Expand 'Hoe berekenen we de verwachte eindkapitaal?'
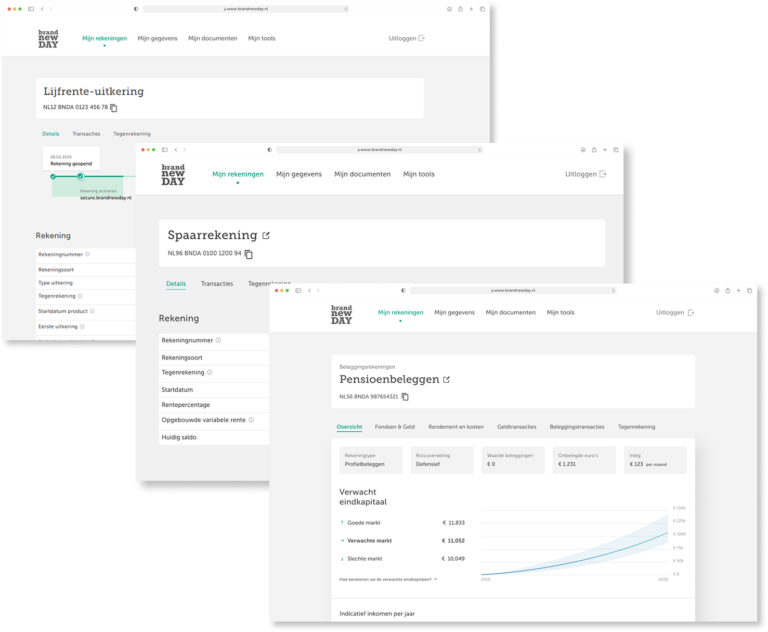This screenshot has width=768, height=632. coord(389,579)
